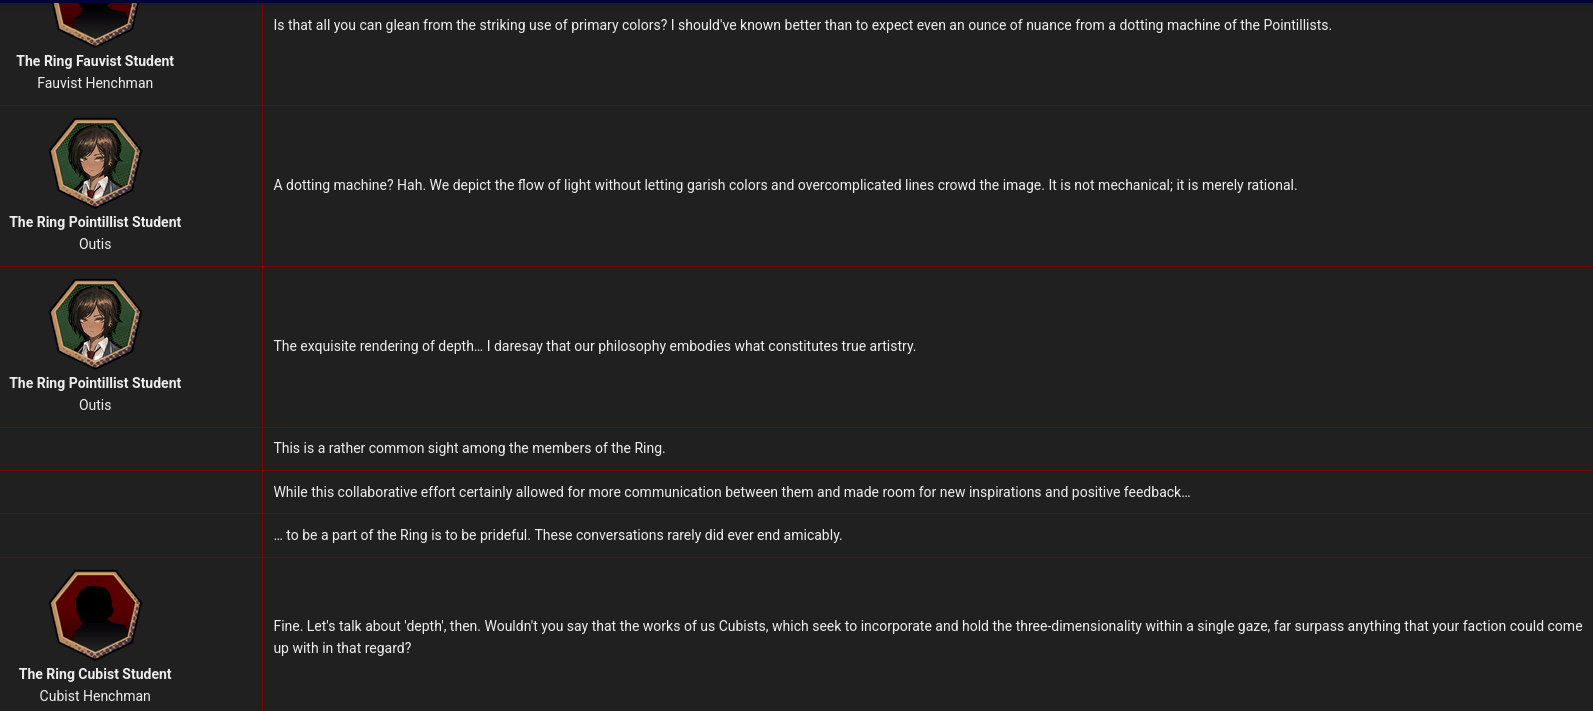Click first 'The Ring Pointillist Student' title

click(x=95, y=222)
